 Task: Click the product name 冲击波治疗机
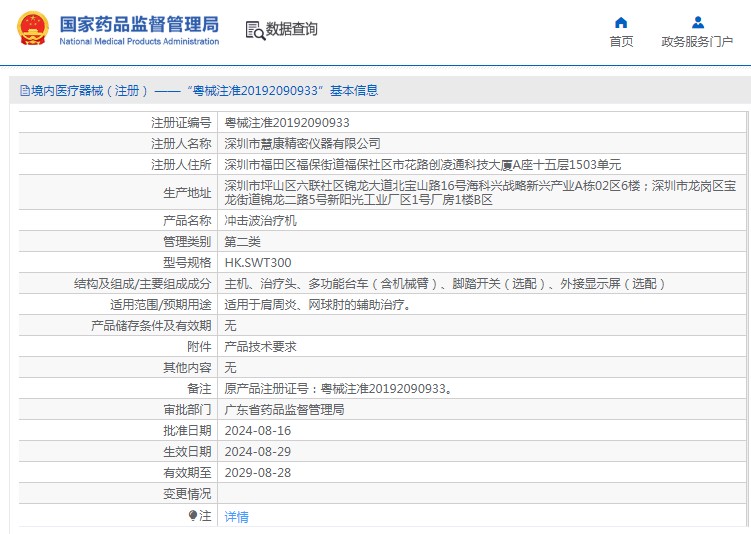pyautogui.click(x=260, y=220)
